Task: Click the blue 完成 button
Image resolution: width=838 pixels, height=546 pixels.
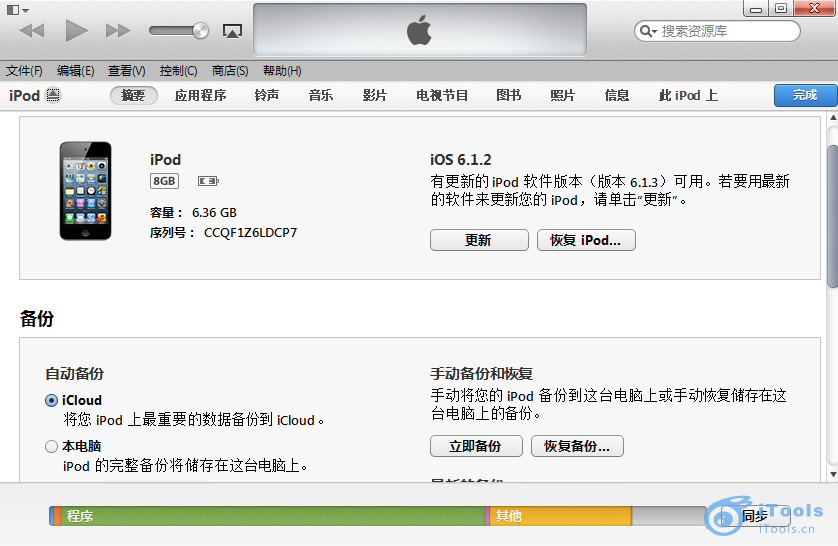Action: point(805,95)
